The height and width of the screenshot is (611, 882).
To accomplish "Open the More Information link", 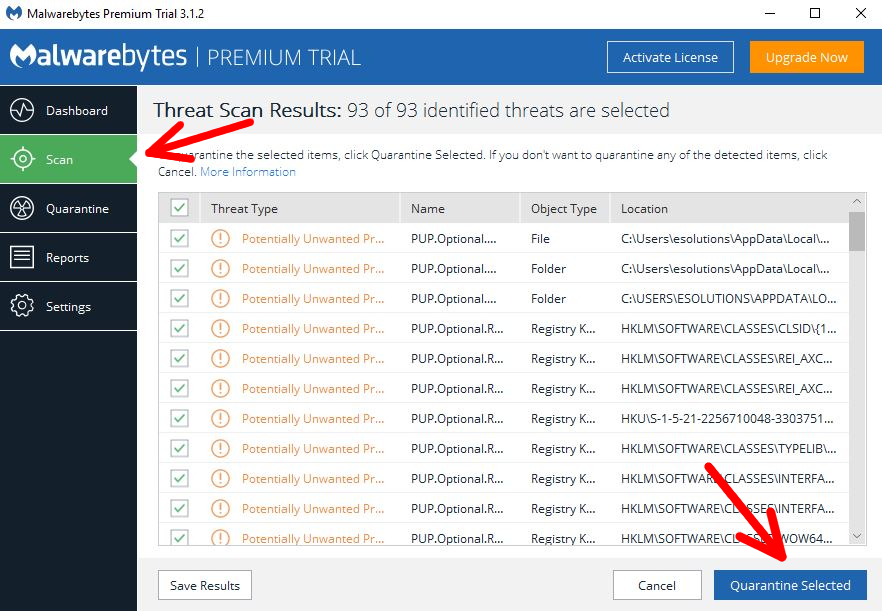I will [x=248, y=172].
